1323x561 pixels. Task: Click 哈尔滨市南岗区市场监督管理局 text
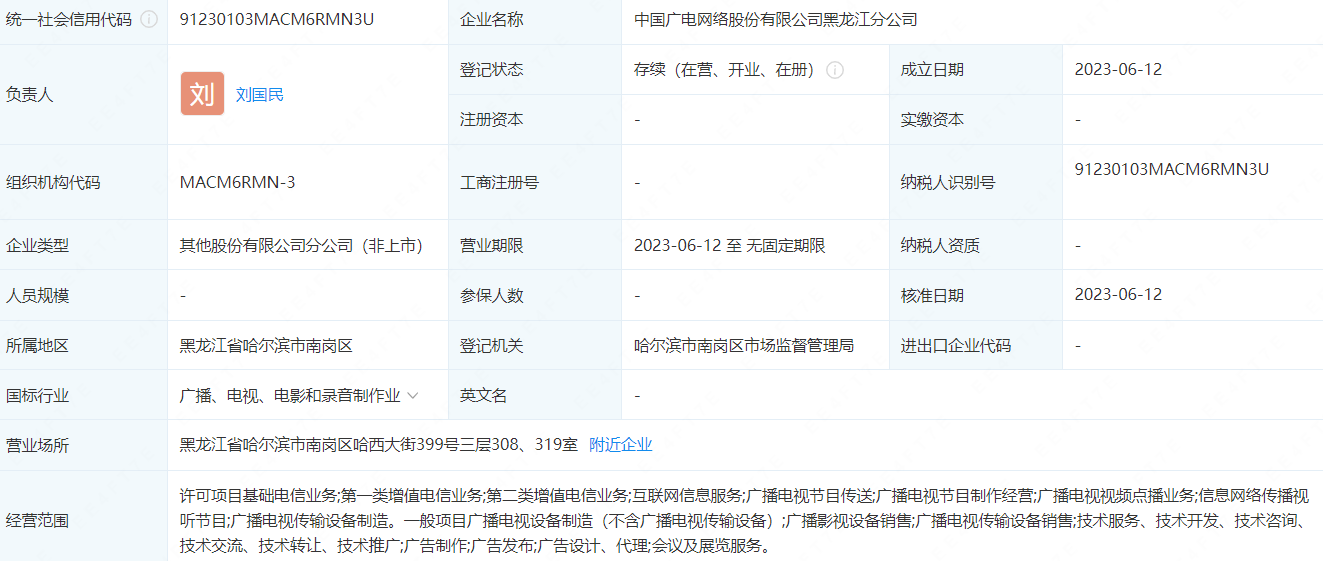[744, 346]
